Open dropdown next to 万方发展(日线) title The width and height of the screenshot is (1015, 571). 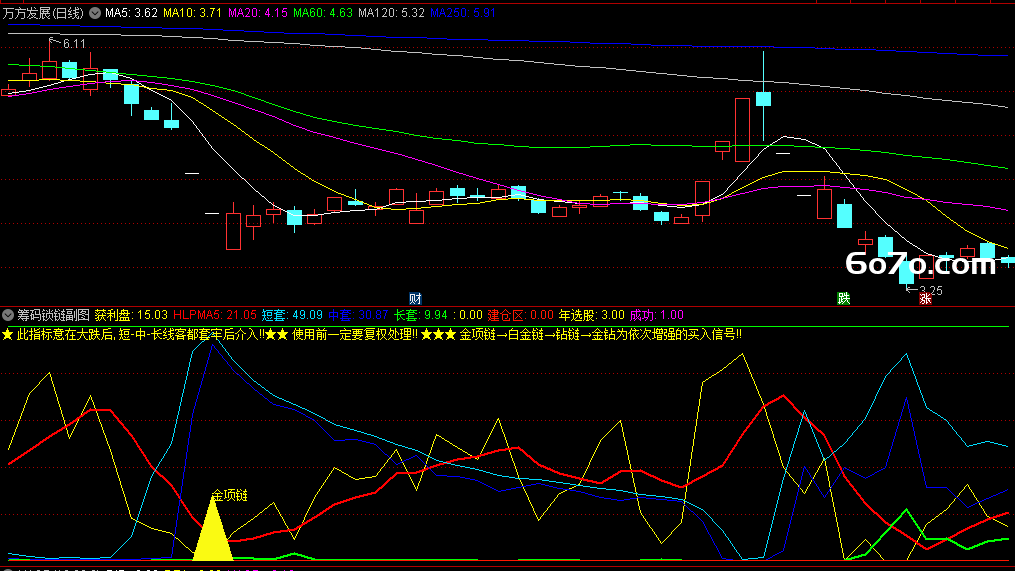(95, 13)
